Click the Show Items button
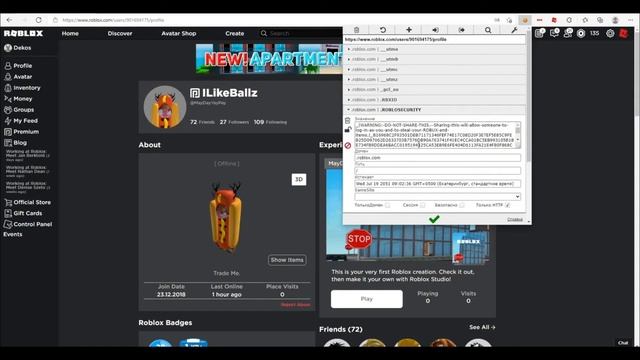 [287, 260]
